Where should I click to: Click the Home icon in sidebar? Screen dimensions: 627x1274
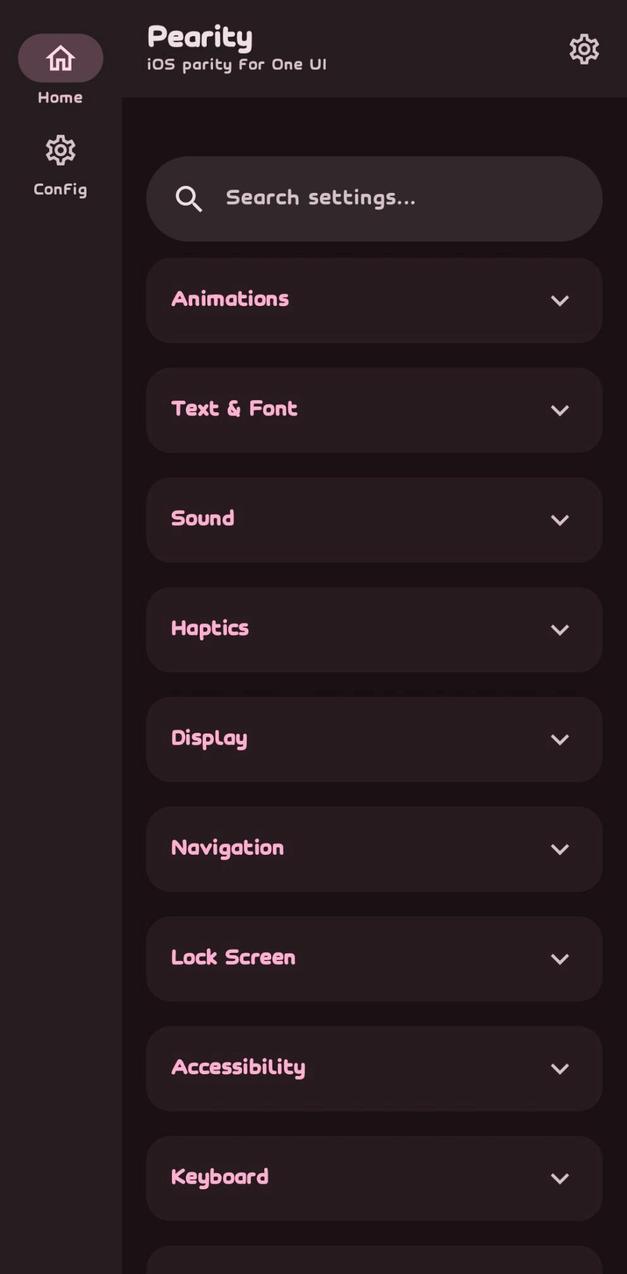[x=60, y=58]
